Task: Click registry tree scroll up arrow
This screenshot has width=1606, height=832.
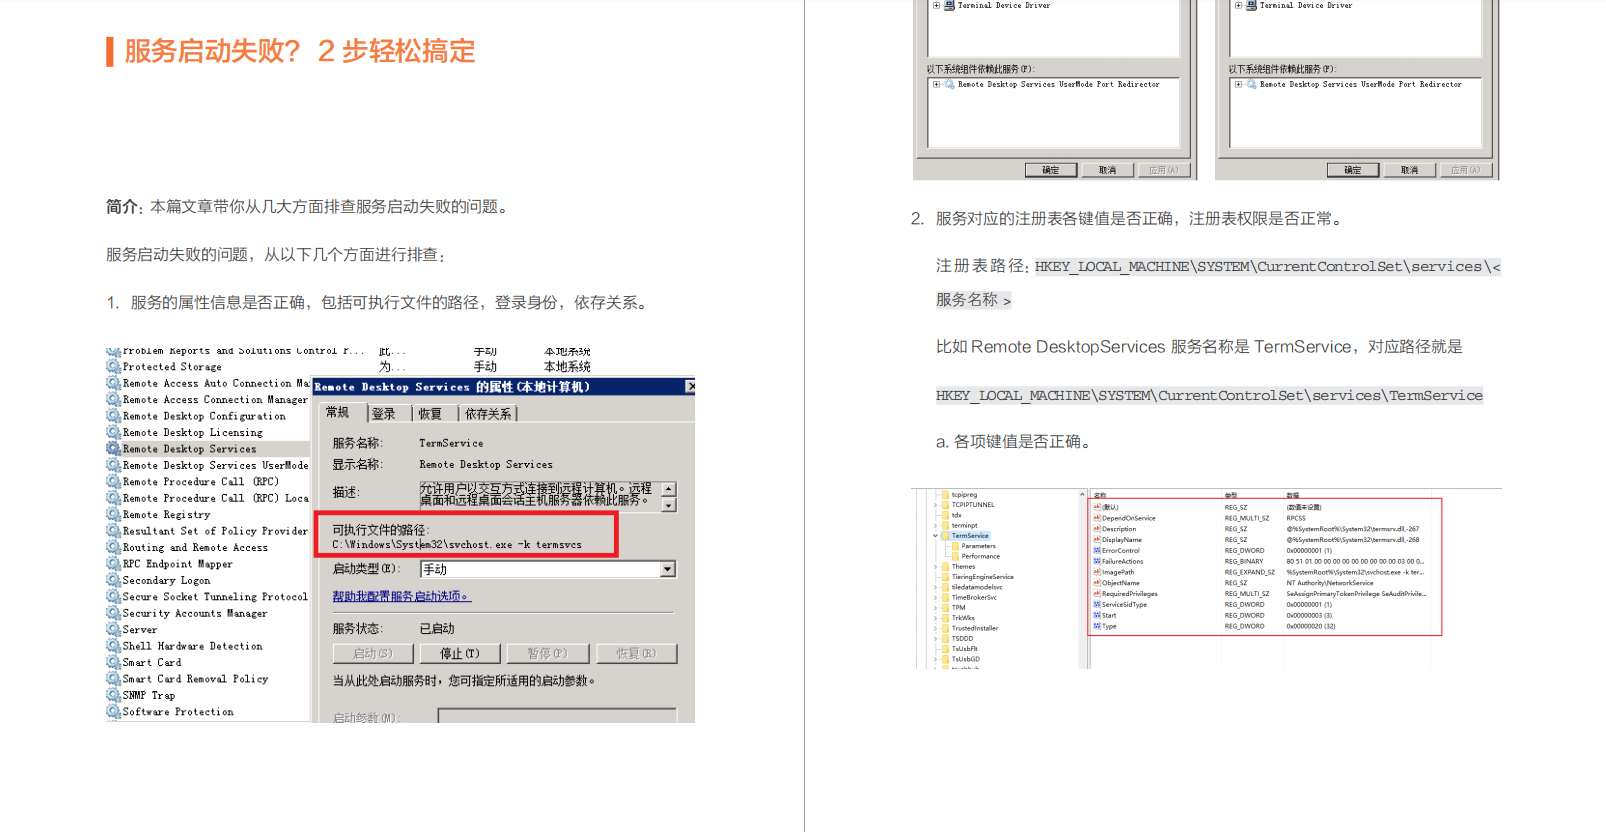Action: pyautogui.click(x=1082, y=494)
